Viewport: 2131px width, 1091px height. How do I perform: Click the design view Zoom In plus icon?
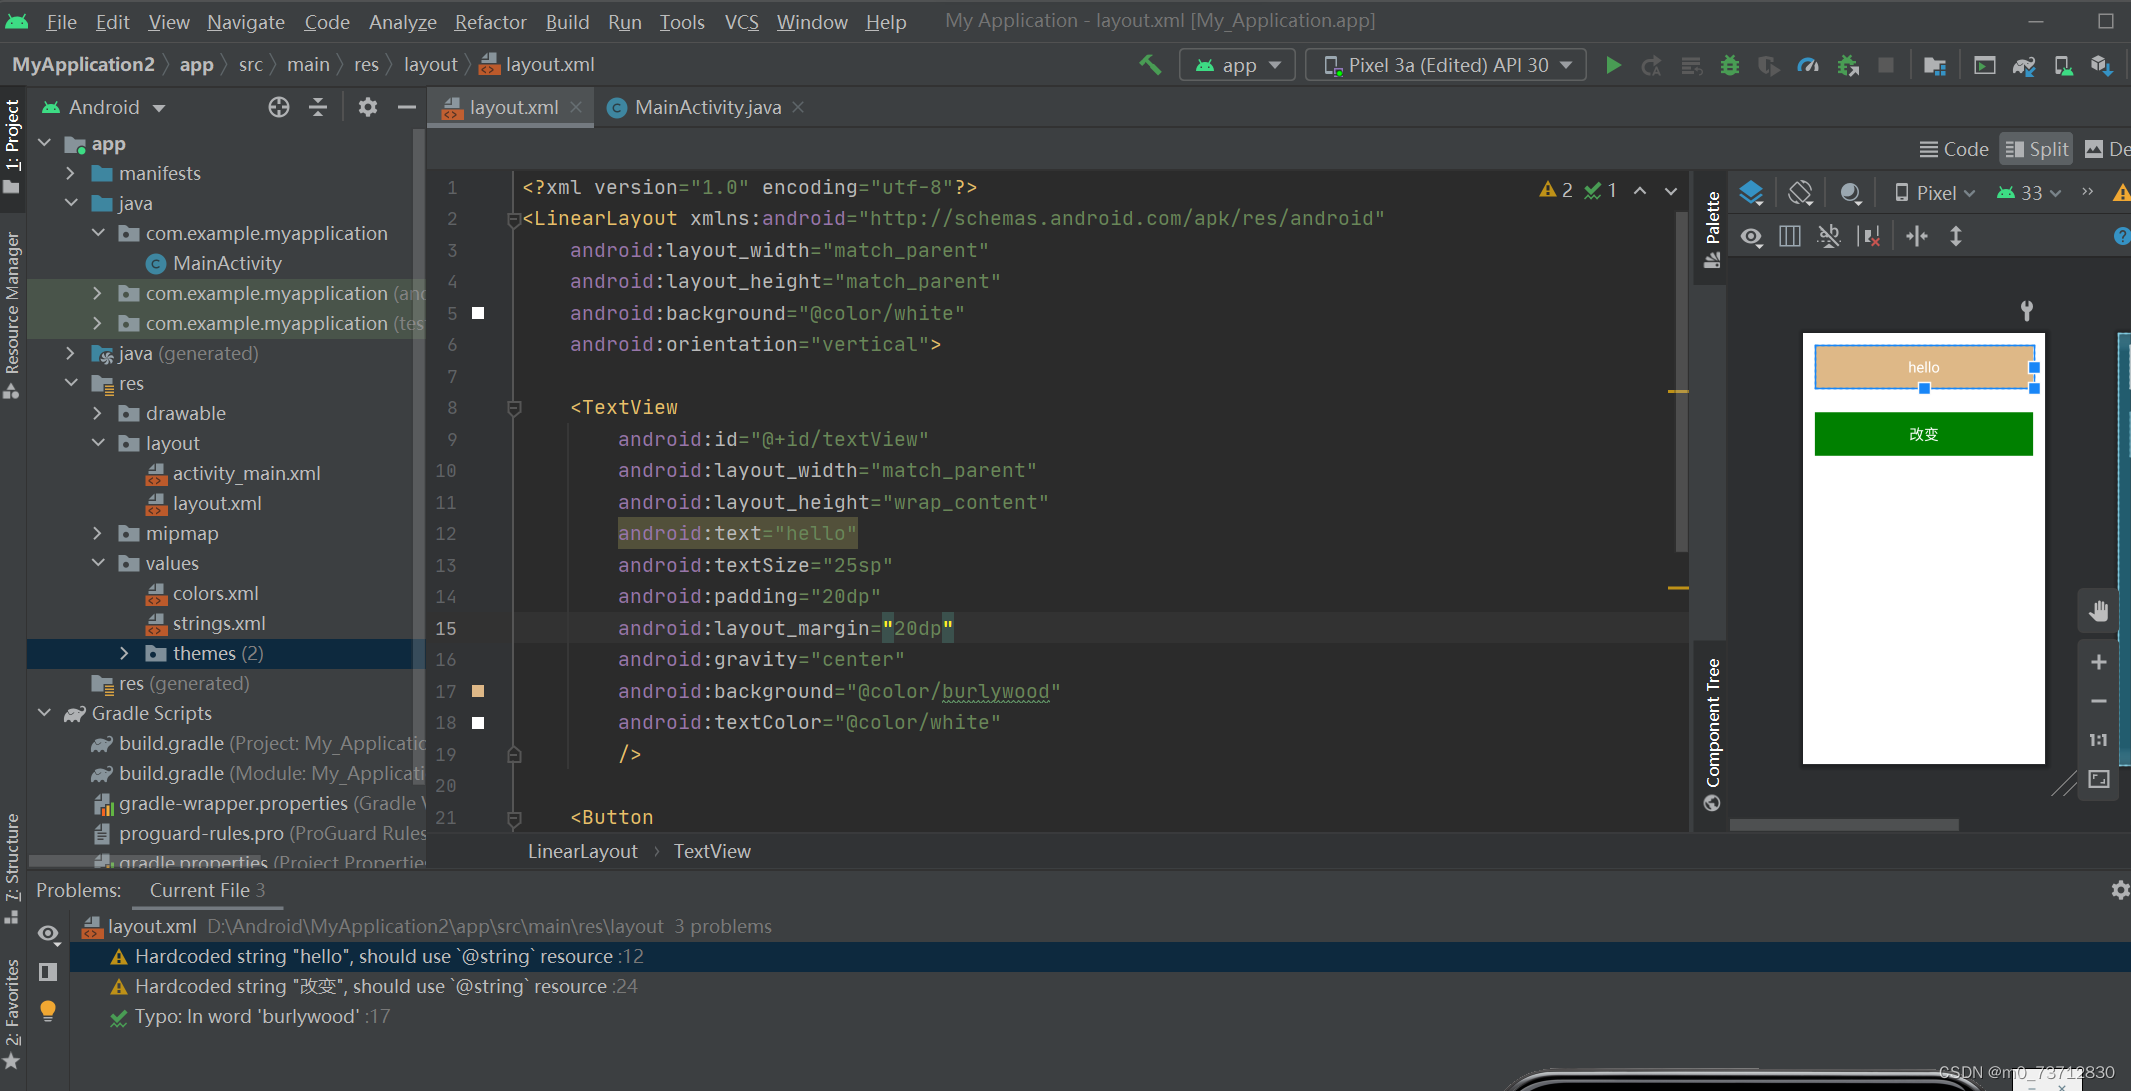pos(2098,662)
